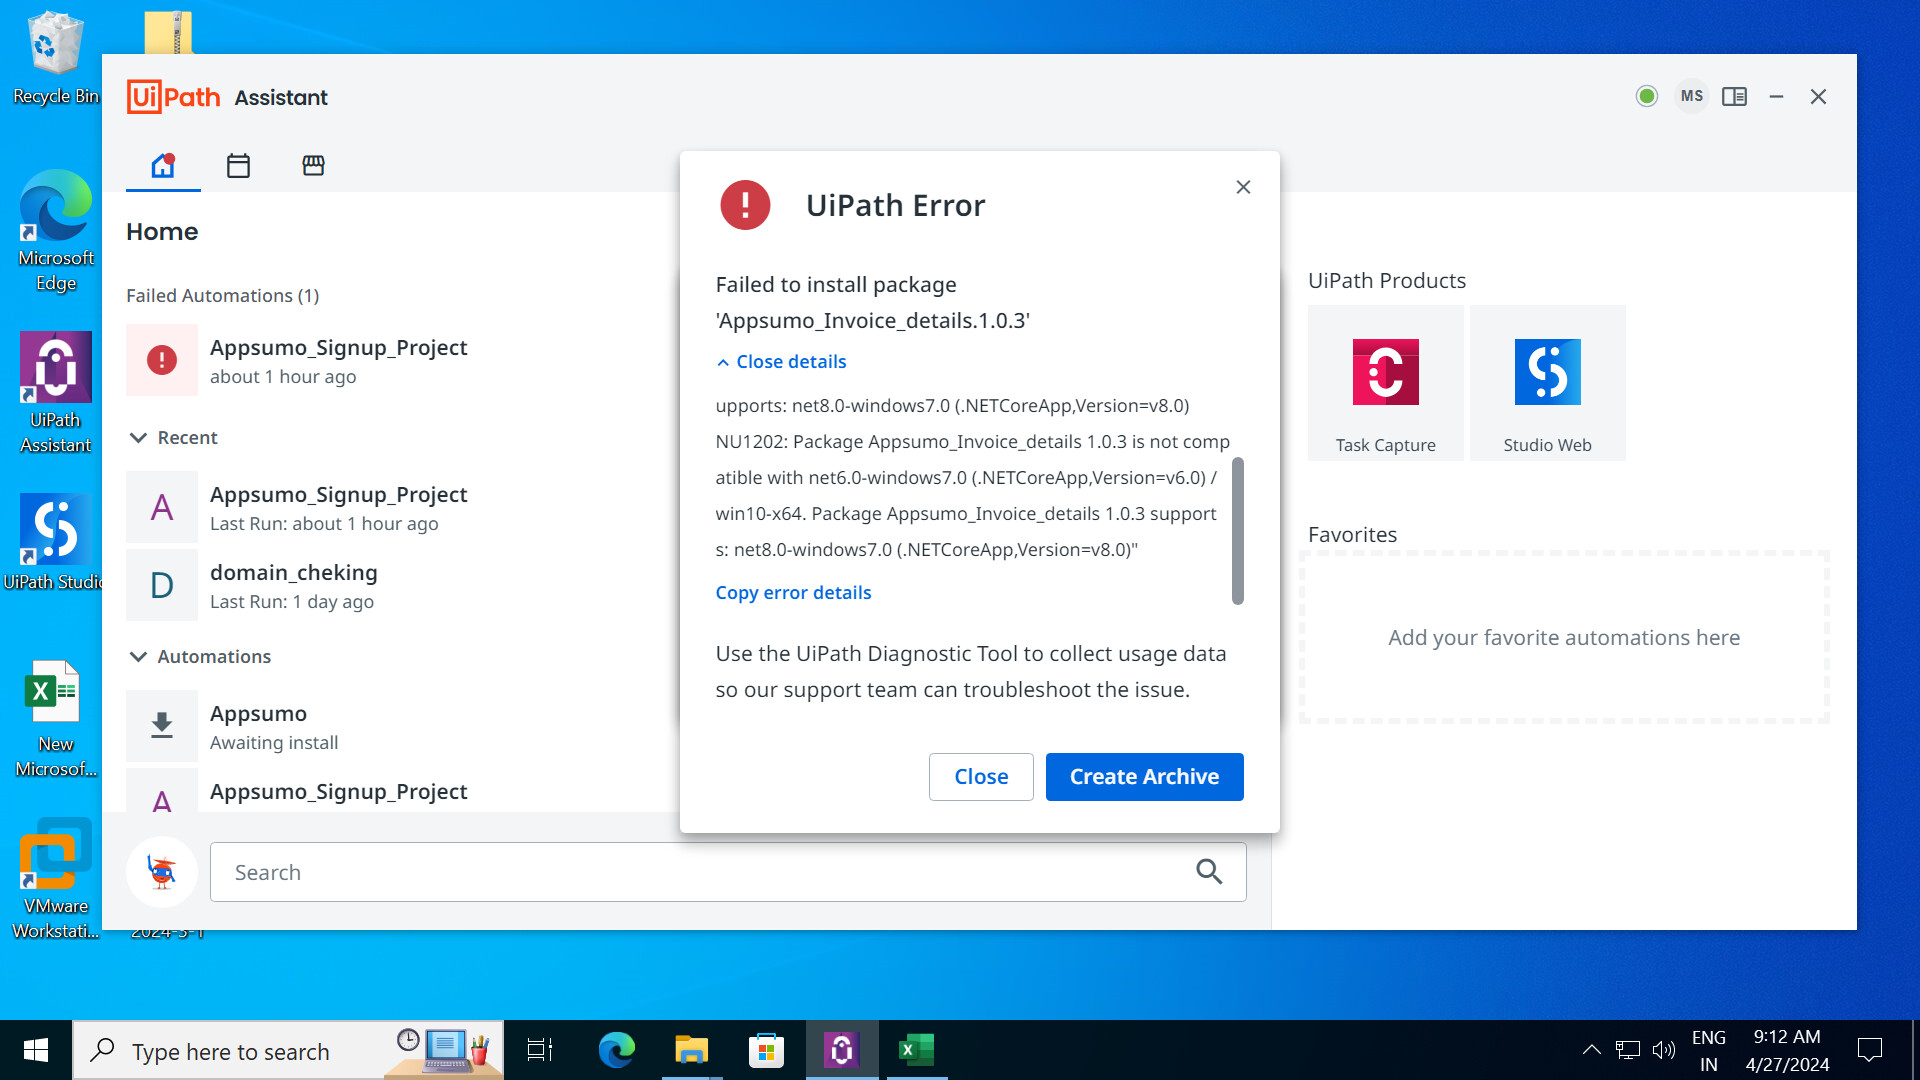Screen dimensions: 1920x1080
Task: Click Create Archive button
Action: [x=1144, y=777]
